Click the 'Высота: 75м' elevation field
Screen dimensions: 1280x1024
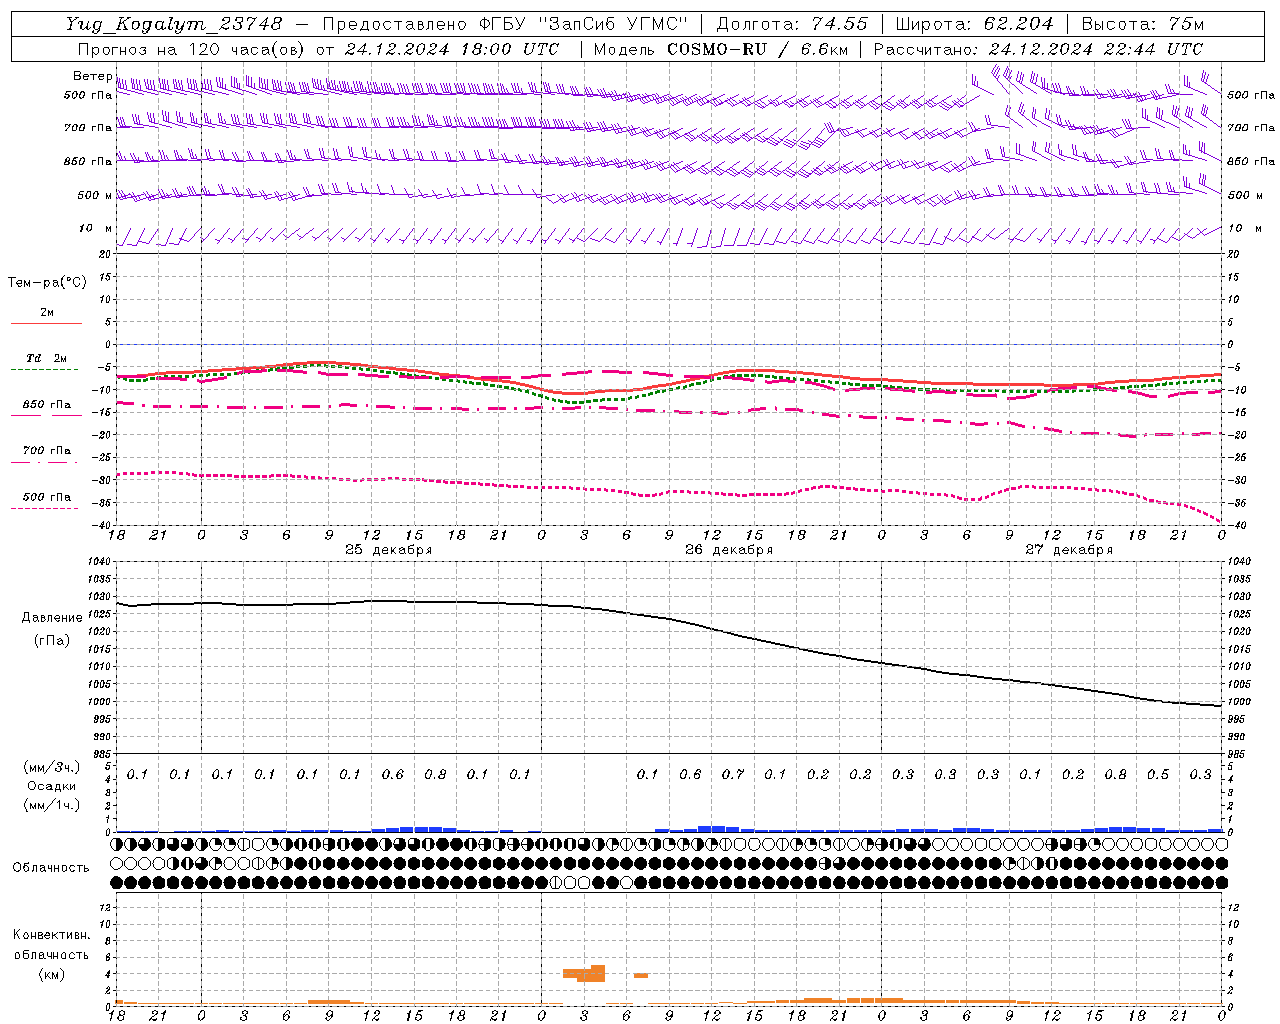click(x=1143, y=24)
